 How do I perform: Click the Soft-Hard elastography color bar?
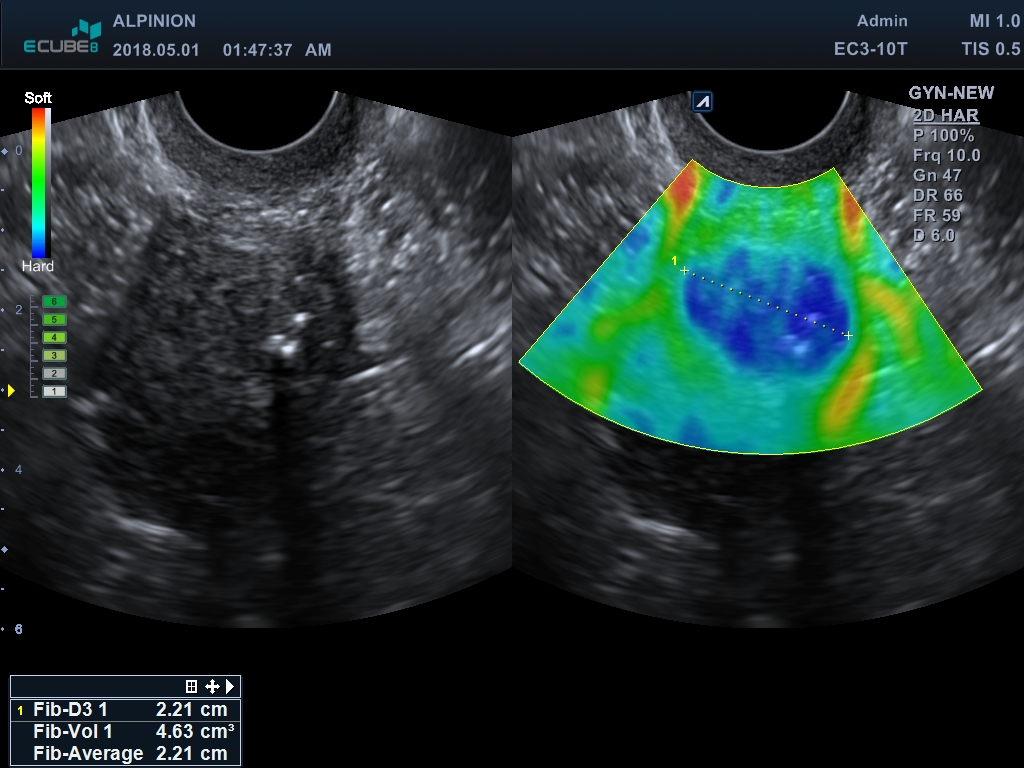pyautogui.click(x=40, y=182)
